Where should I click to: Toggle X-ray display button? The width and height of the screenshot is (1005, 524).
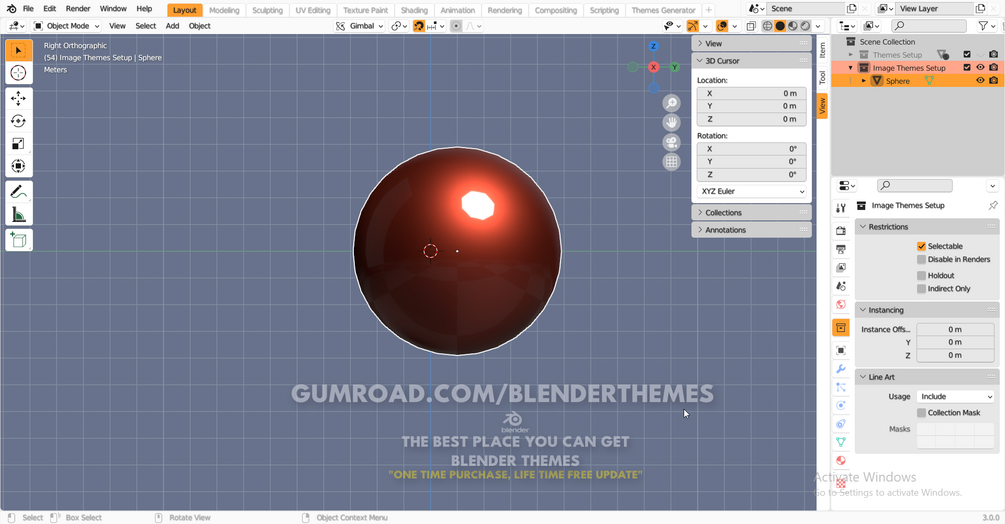click(x=751, y=26)
